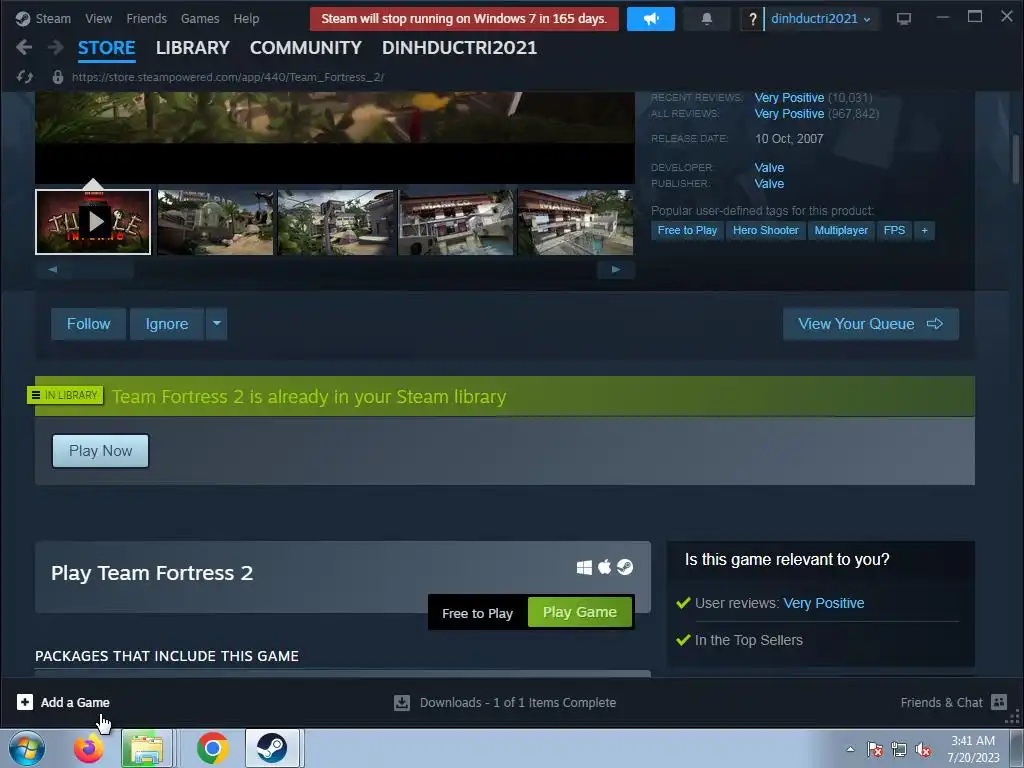Open the FPS tag
This screenshot has height=768, width=1024.
coord(894,231)
